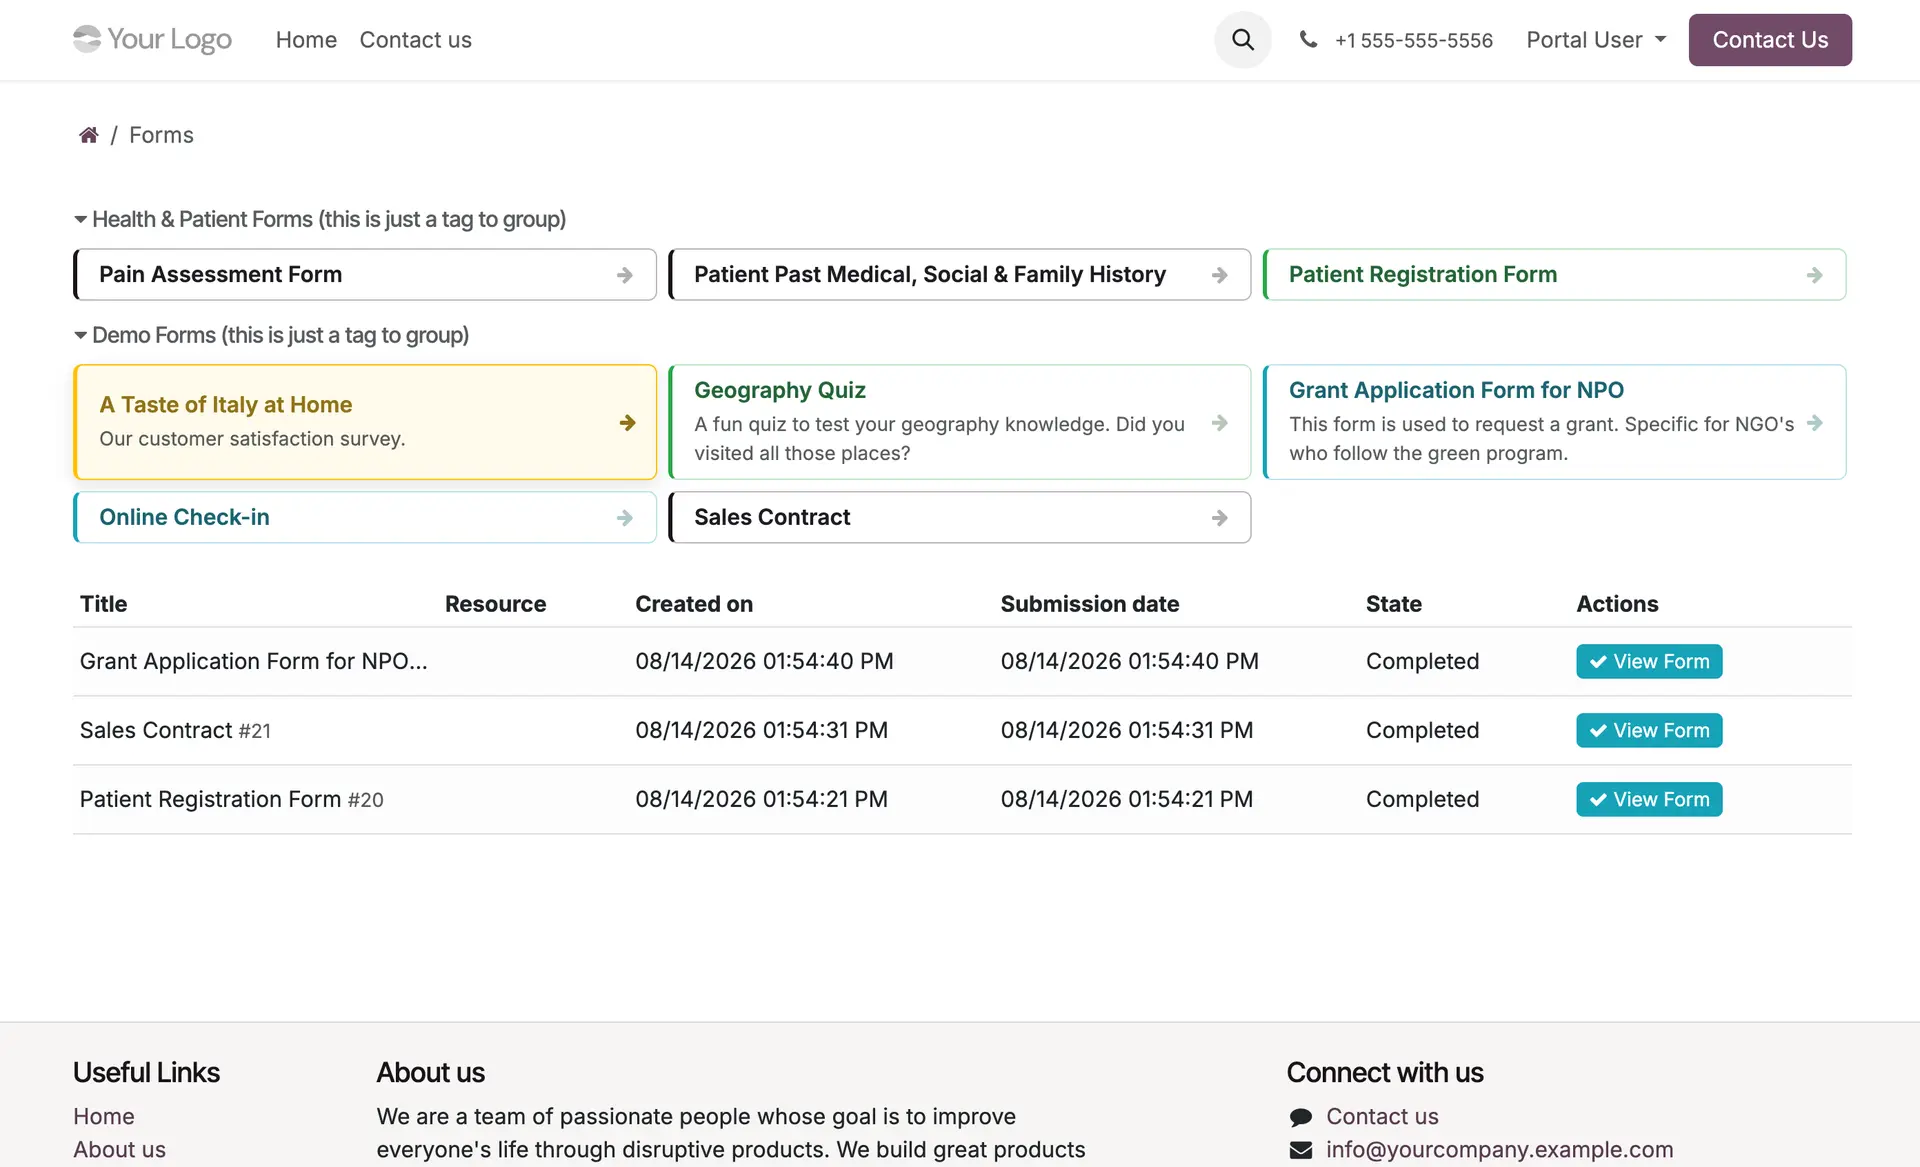The height and width of the screenshot is (1167, 1920).
Task: Click the purple Contact Us button
Action: click(1770, 40)
